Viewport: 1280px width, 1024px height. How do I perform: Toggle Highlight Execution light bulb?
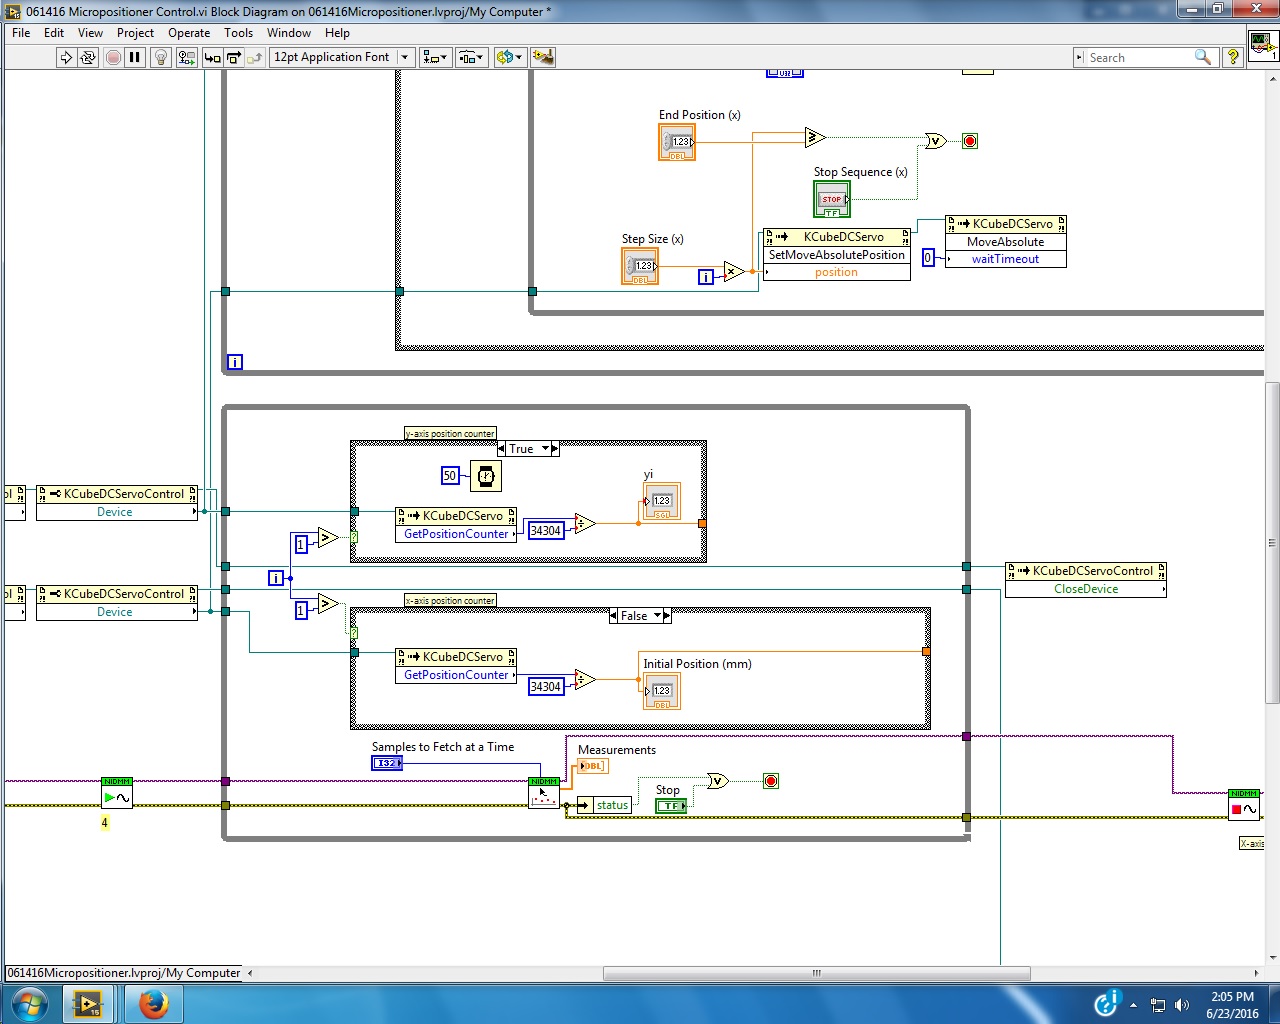tap(160, 57)
